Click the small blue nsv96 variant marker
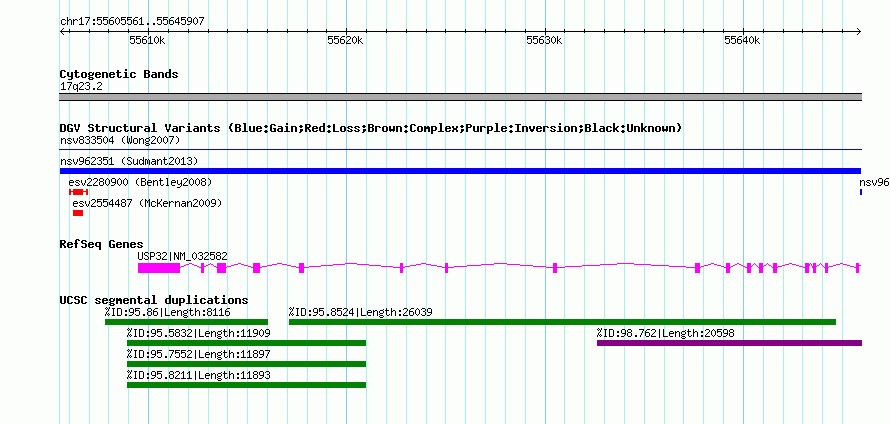 (861, 192)
